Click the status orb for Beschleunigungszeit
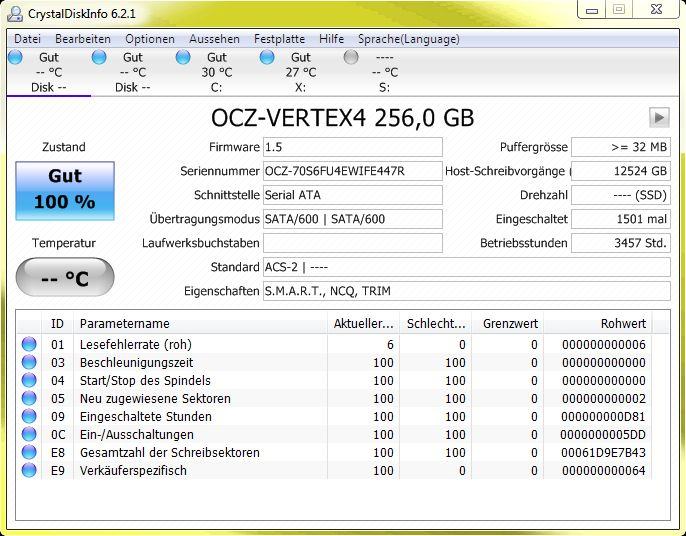 pyautogui.click(x=29, y=362)
